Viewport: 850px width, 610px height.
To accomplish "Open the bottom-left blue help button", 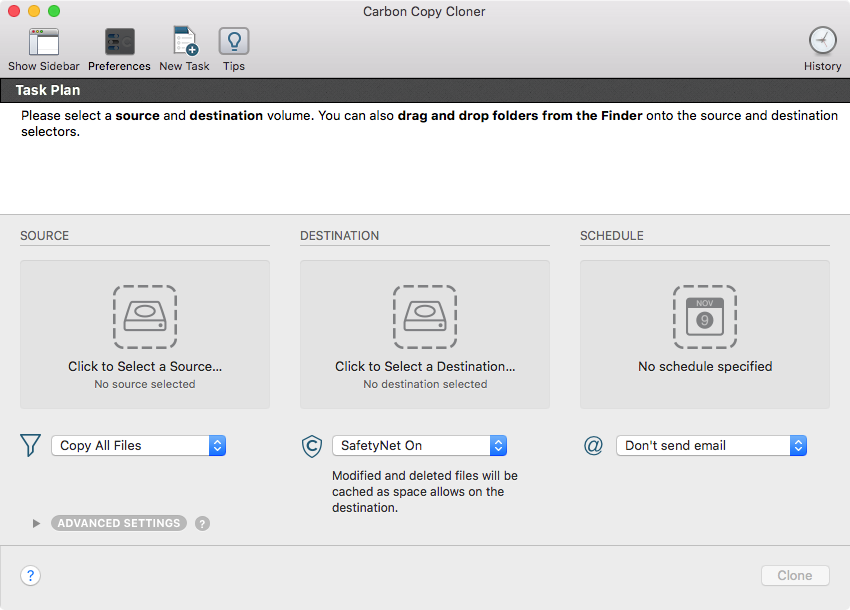I will (30, 575).
